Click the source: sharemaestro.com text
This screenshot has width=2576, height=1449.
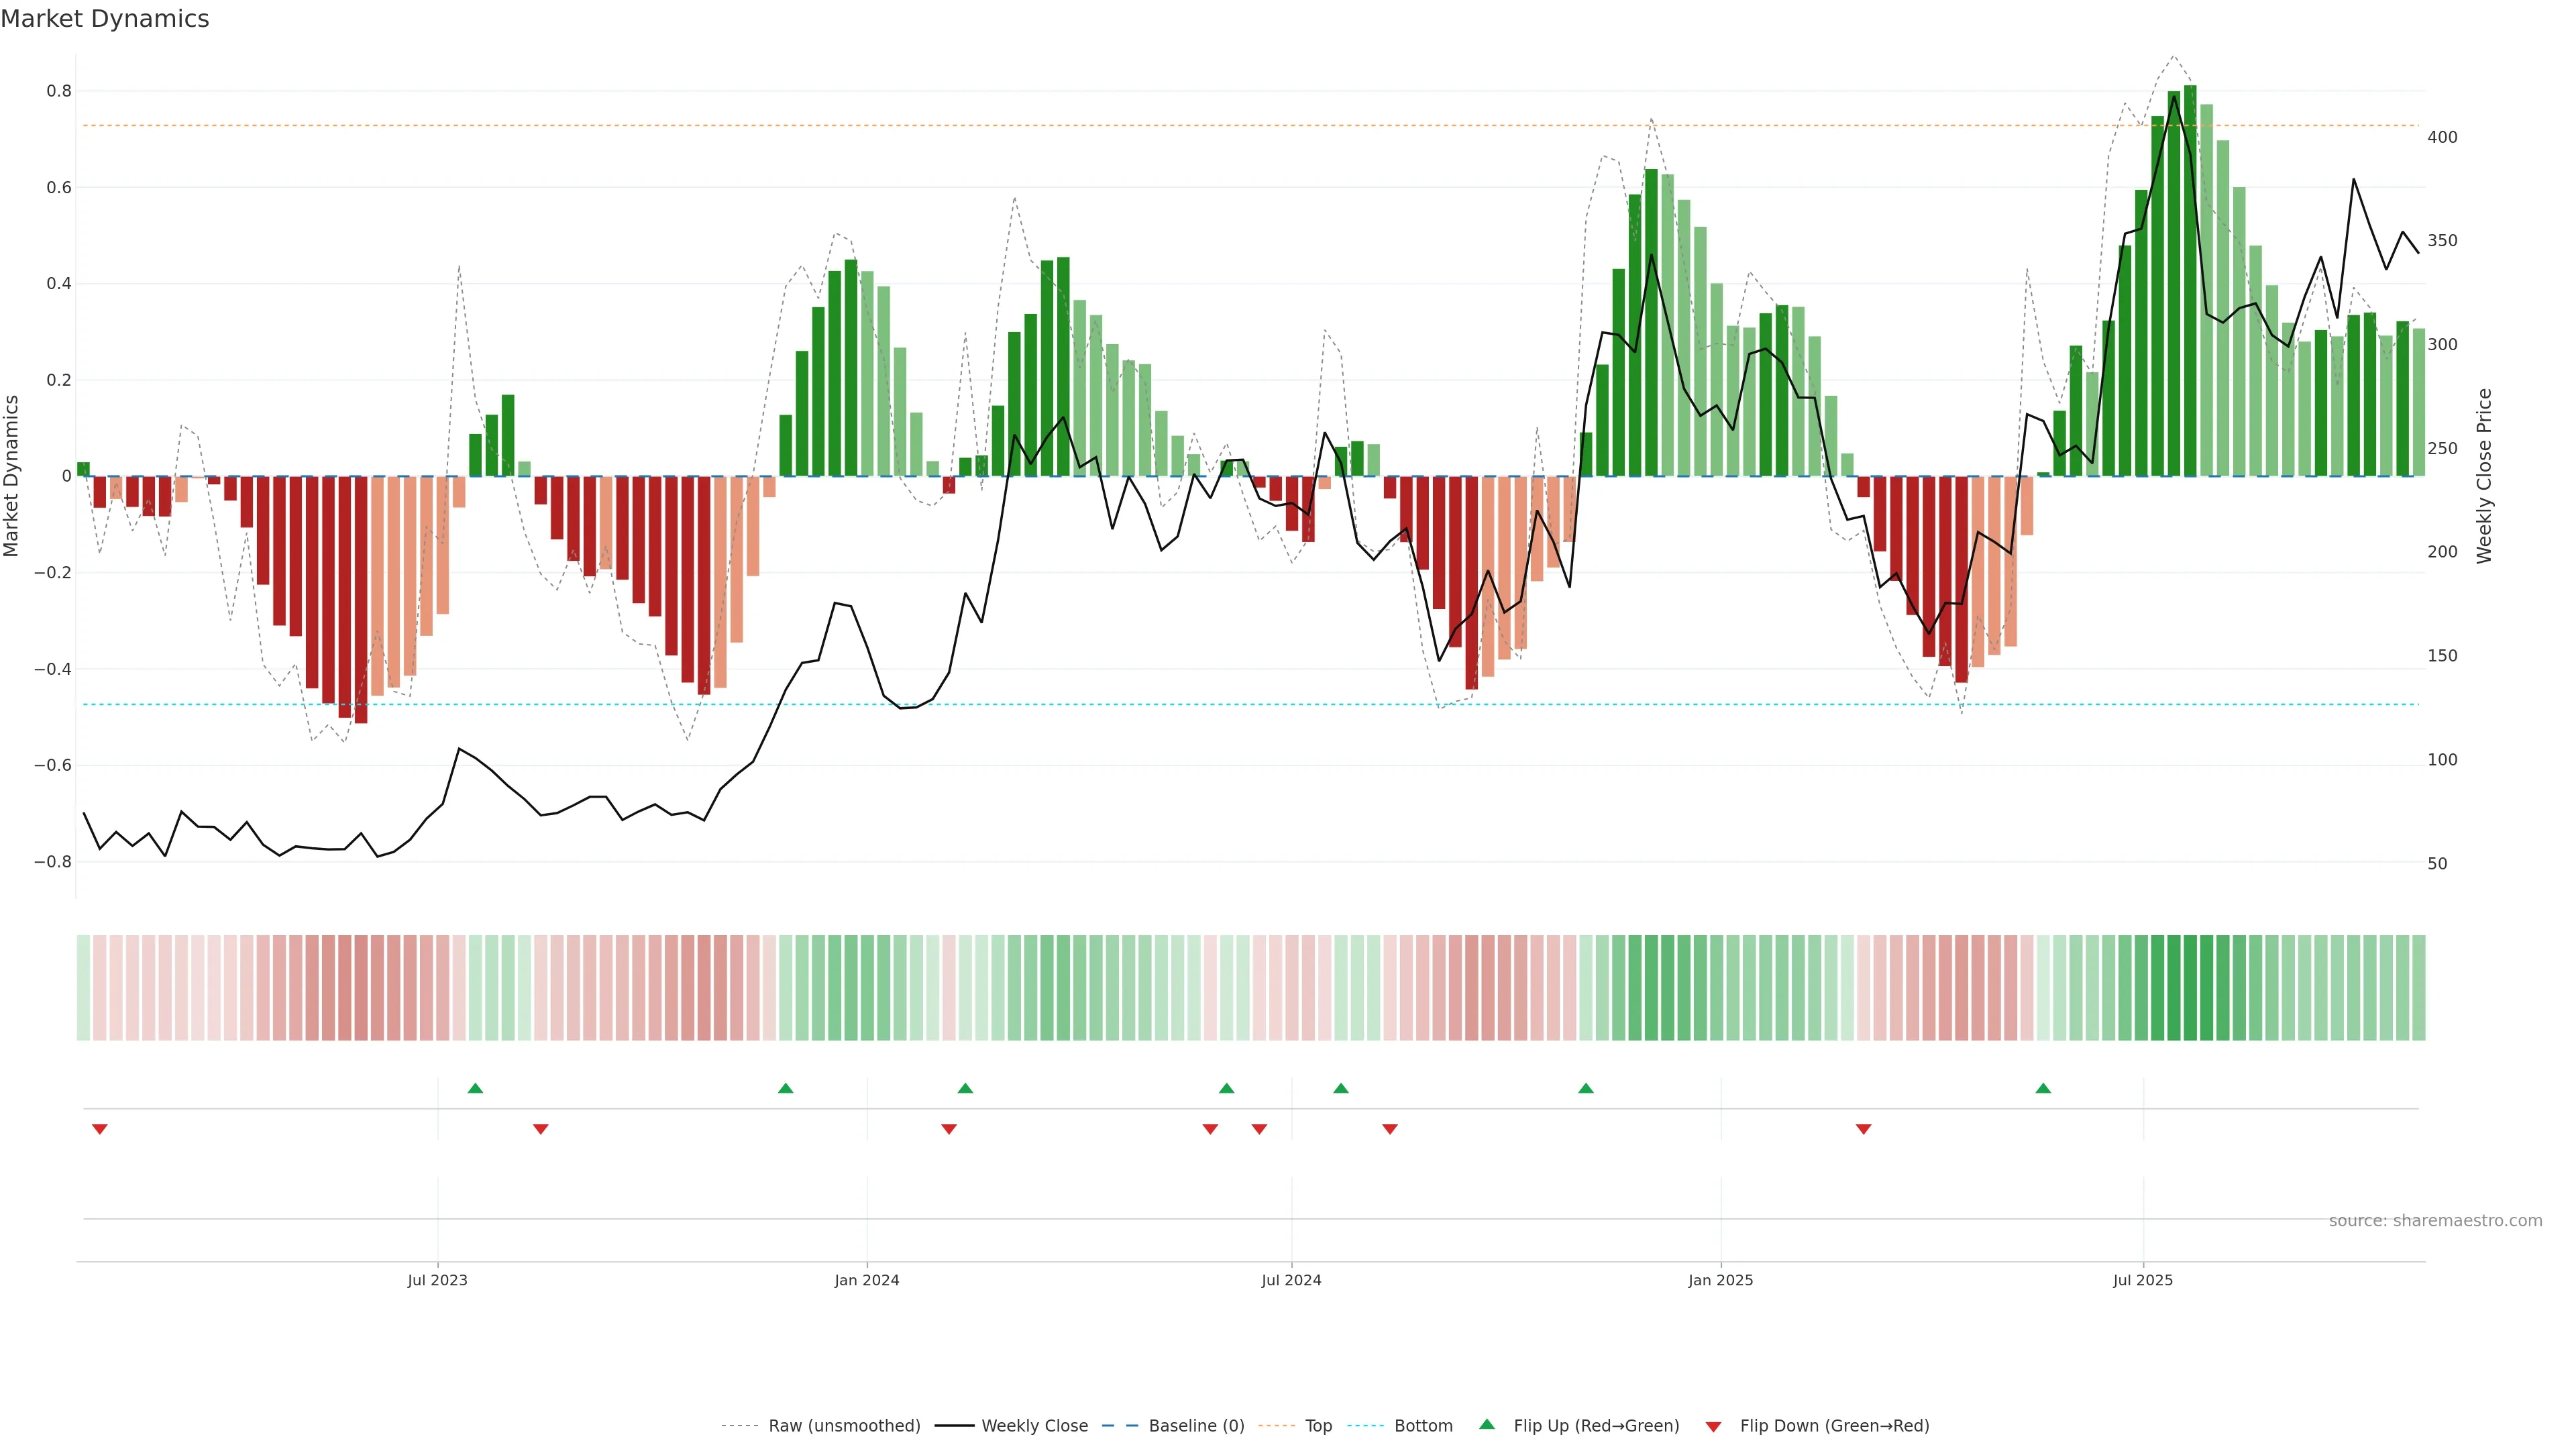[2435, 1221]
